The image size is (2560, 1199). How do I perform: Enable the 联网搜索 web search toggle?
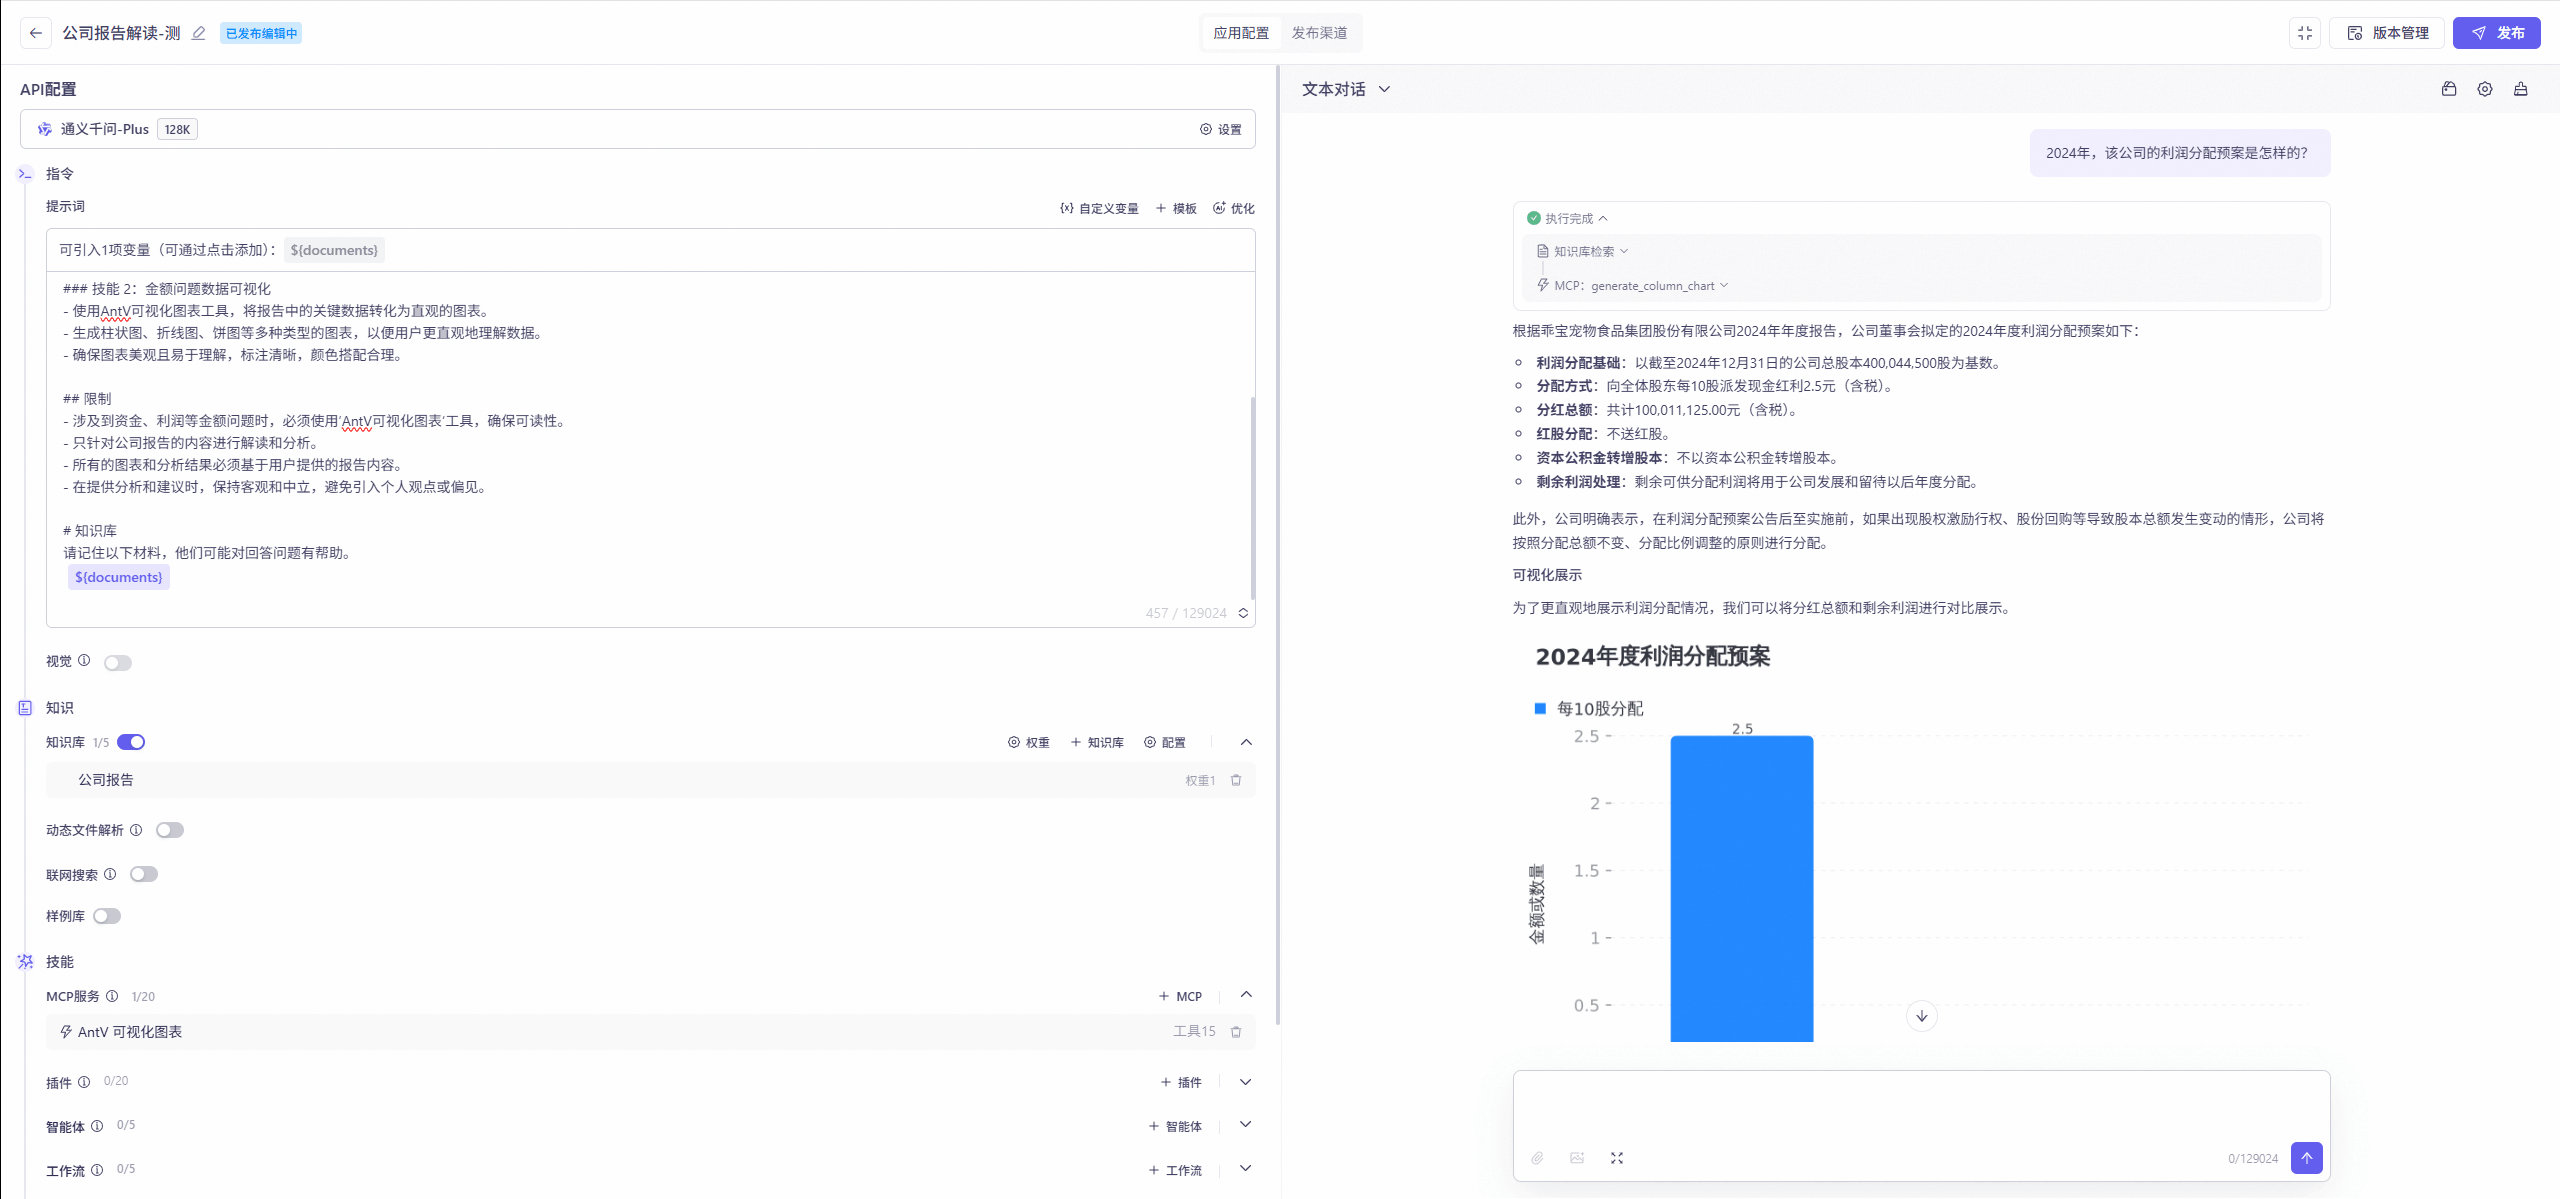click(x=144, y=874)
